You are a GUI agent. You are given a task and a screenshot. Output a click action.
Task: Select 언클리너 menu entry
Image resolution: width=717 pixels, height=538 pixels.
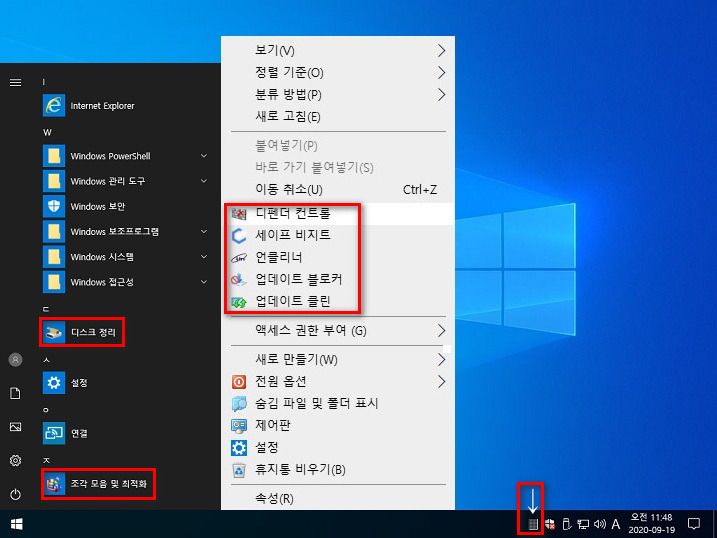click(338, 257)
